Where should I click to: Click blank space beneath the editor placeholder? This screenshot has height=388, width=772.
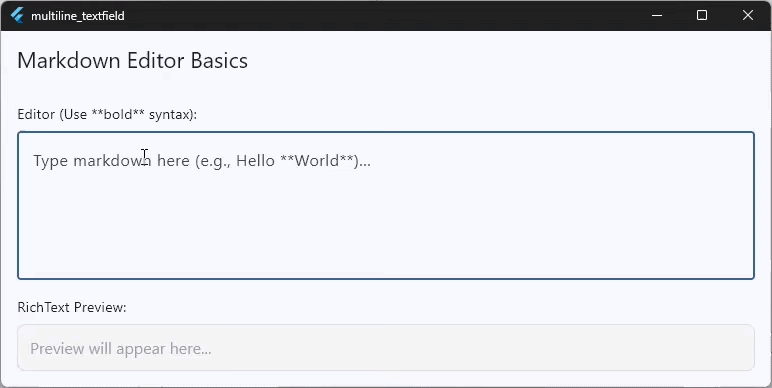386,226
